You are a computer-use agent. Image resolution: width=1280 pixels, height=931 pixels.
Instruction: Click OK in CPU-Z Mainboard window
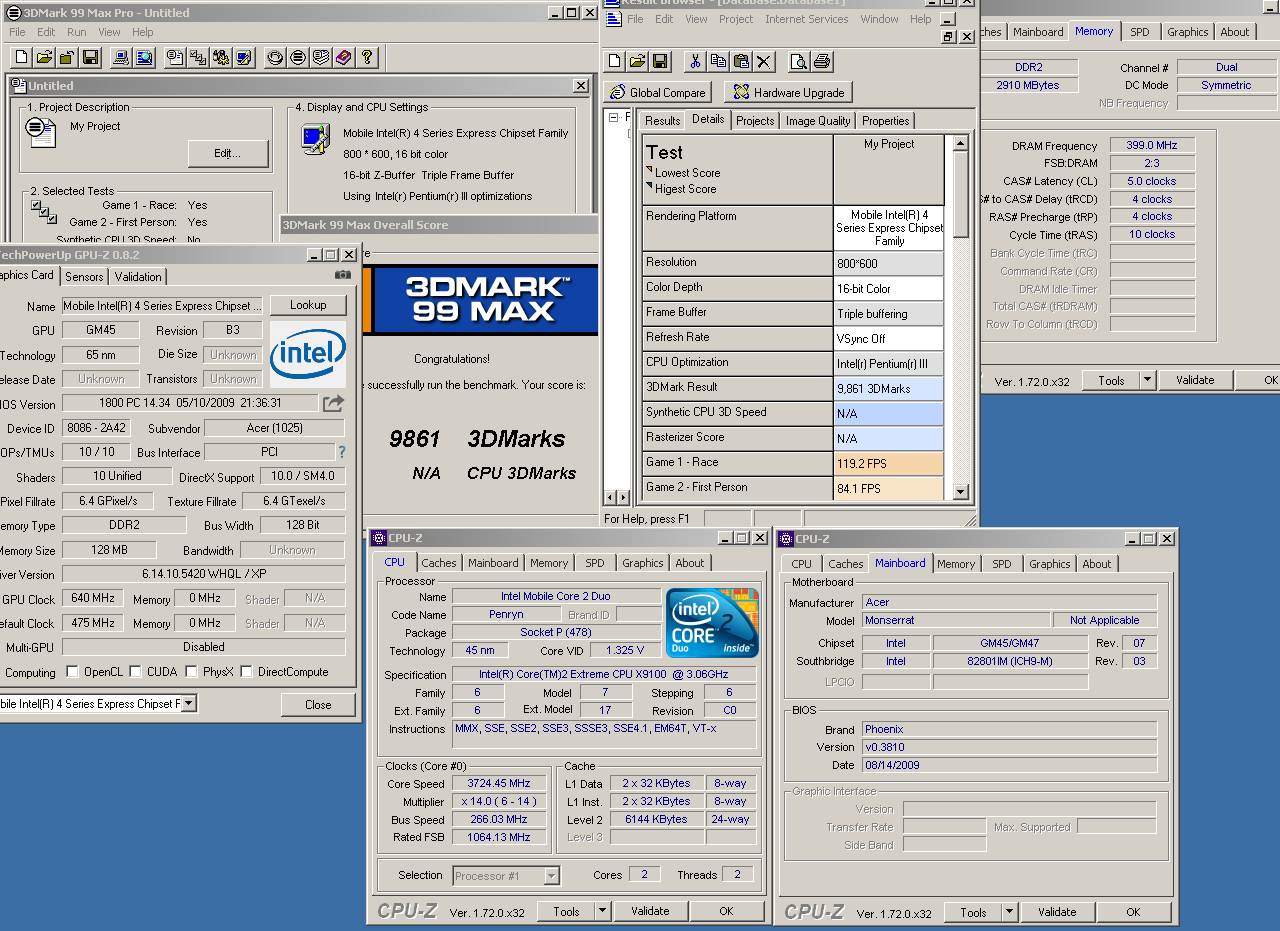pos(1133,912)
